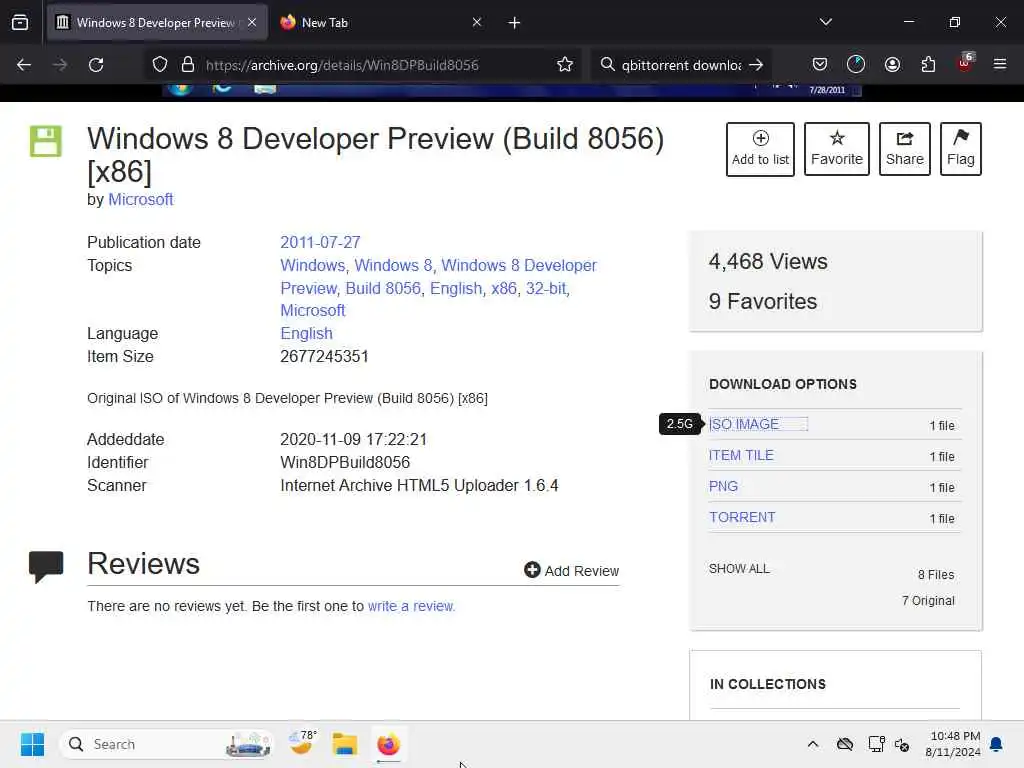Screen dimensions: 1024x768
Task: Share this archive item
Action: tap(904, 149)
